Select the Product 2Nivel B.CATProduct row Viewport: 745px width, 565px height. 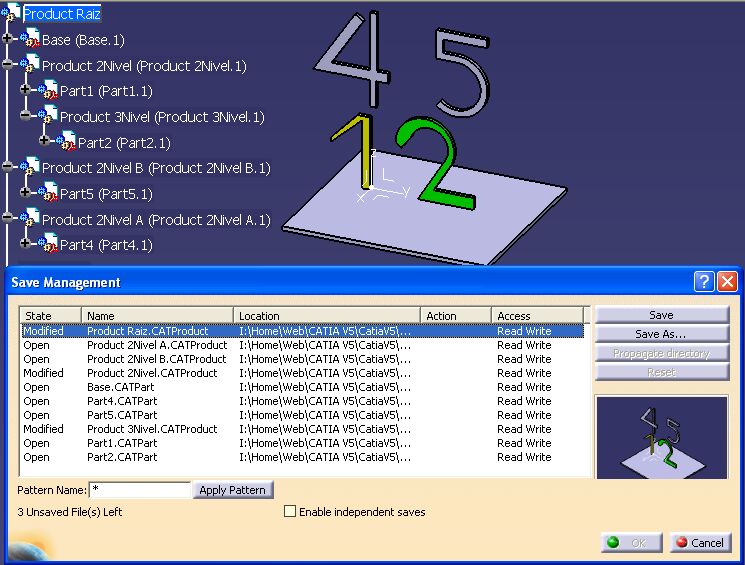click(302, 359)
